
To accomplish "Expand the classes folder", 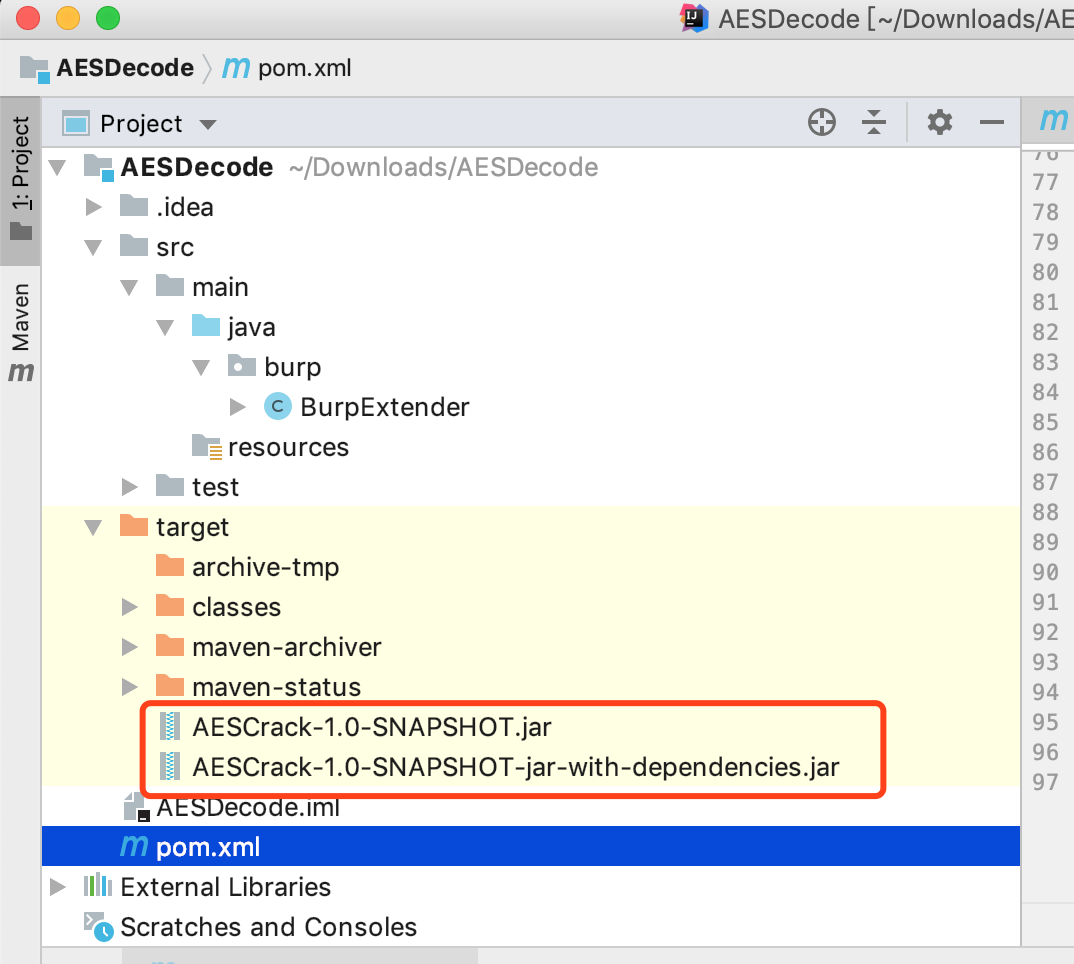I will 129,607.
